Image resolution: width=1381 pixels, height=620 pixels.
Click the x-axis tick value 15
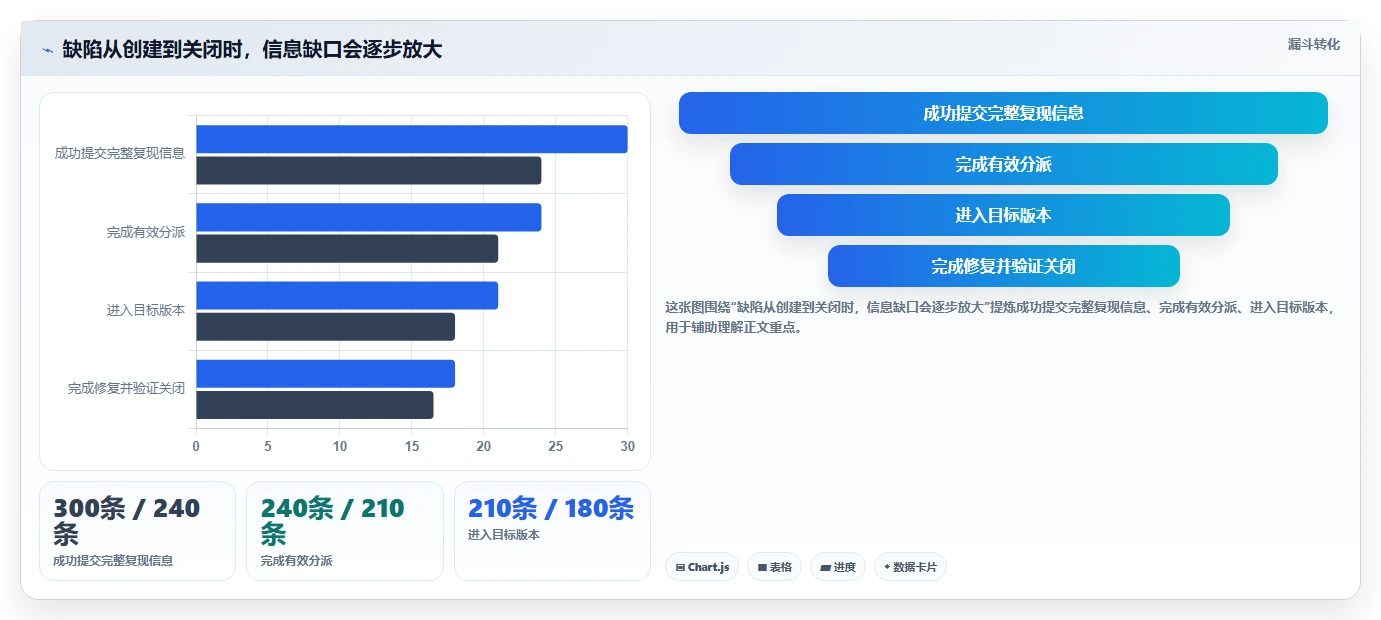tap(412, 446)
